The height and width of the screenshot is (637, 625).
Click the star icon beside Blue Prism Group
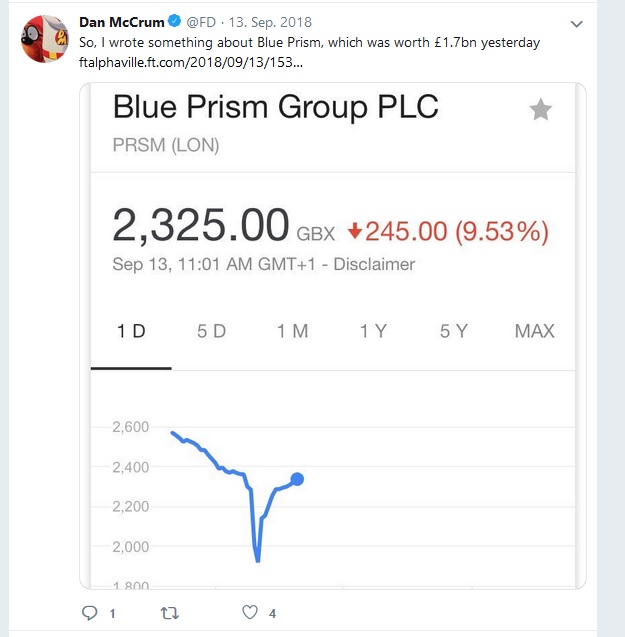coord(540,110)
